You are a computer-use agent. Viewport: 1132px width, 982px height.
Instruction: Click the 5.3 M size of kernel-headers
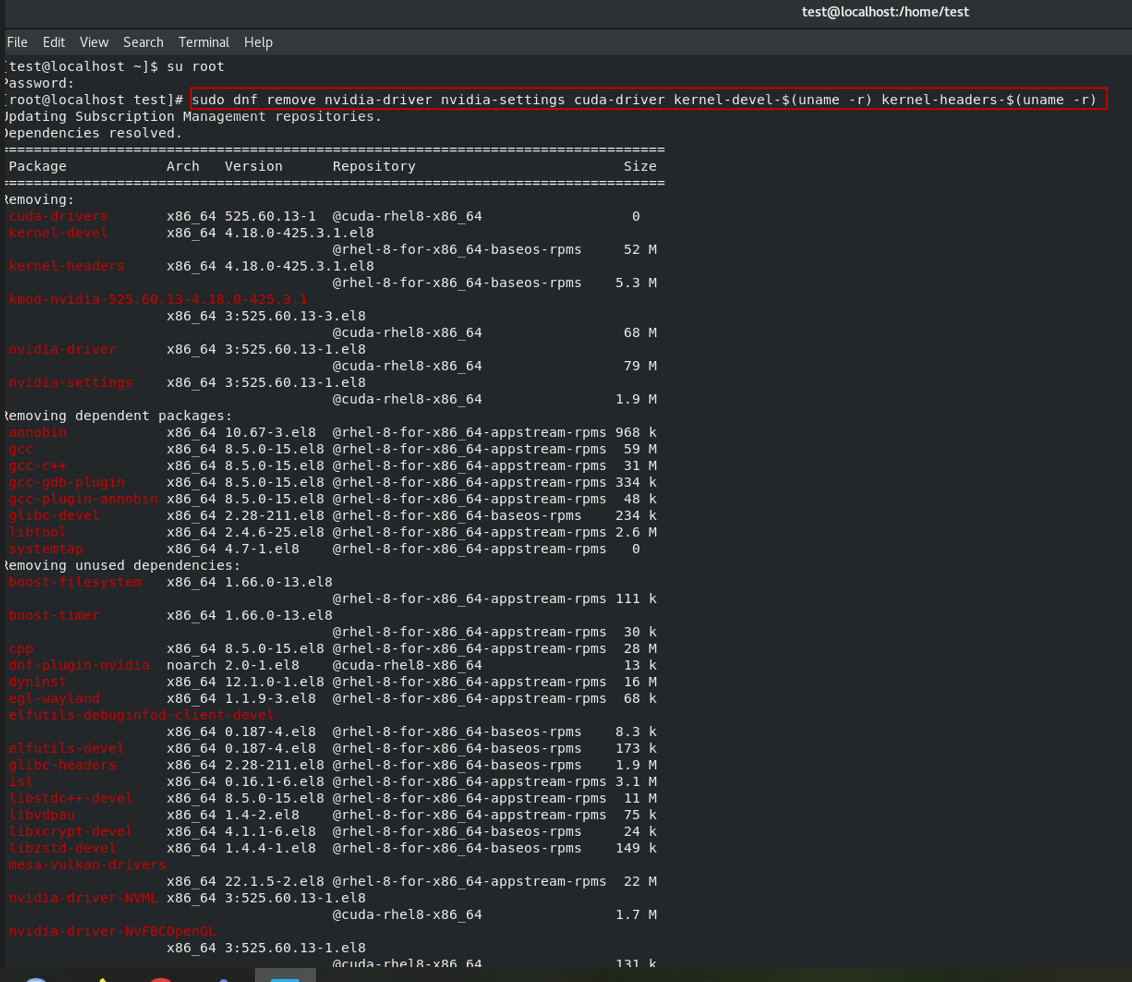pos(636,282)
